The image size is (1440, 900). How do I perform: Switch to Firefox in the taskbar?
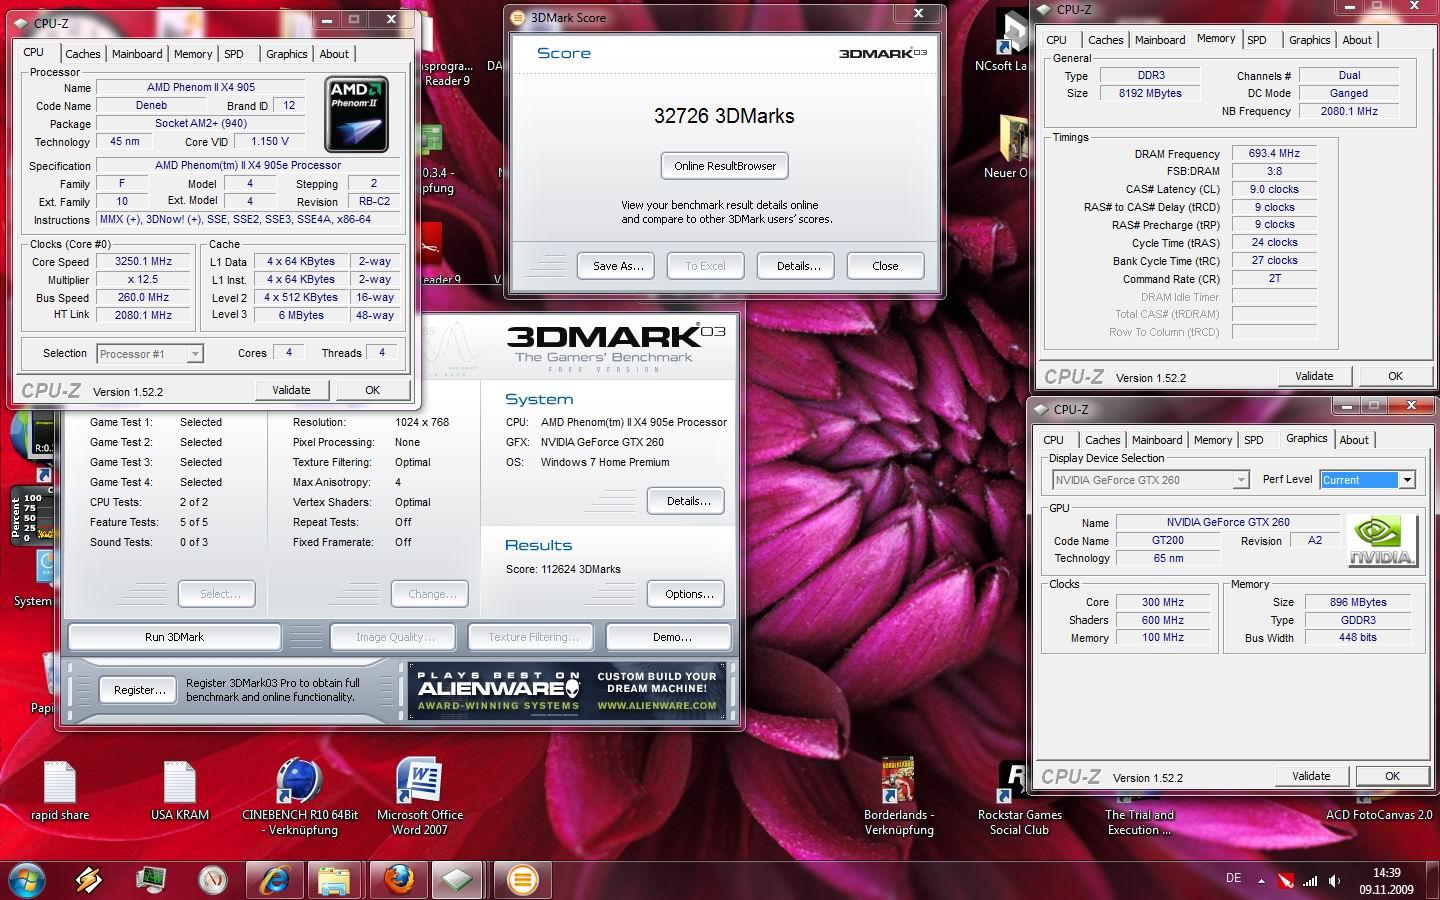[397, 879]
